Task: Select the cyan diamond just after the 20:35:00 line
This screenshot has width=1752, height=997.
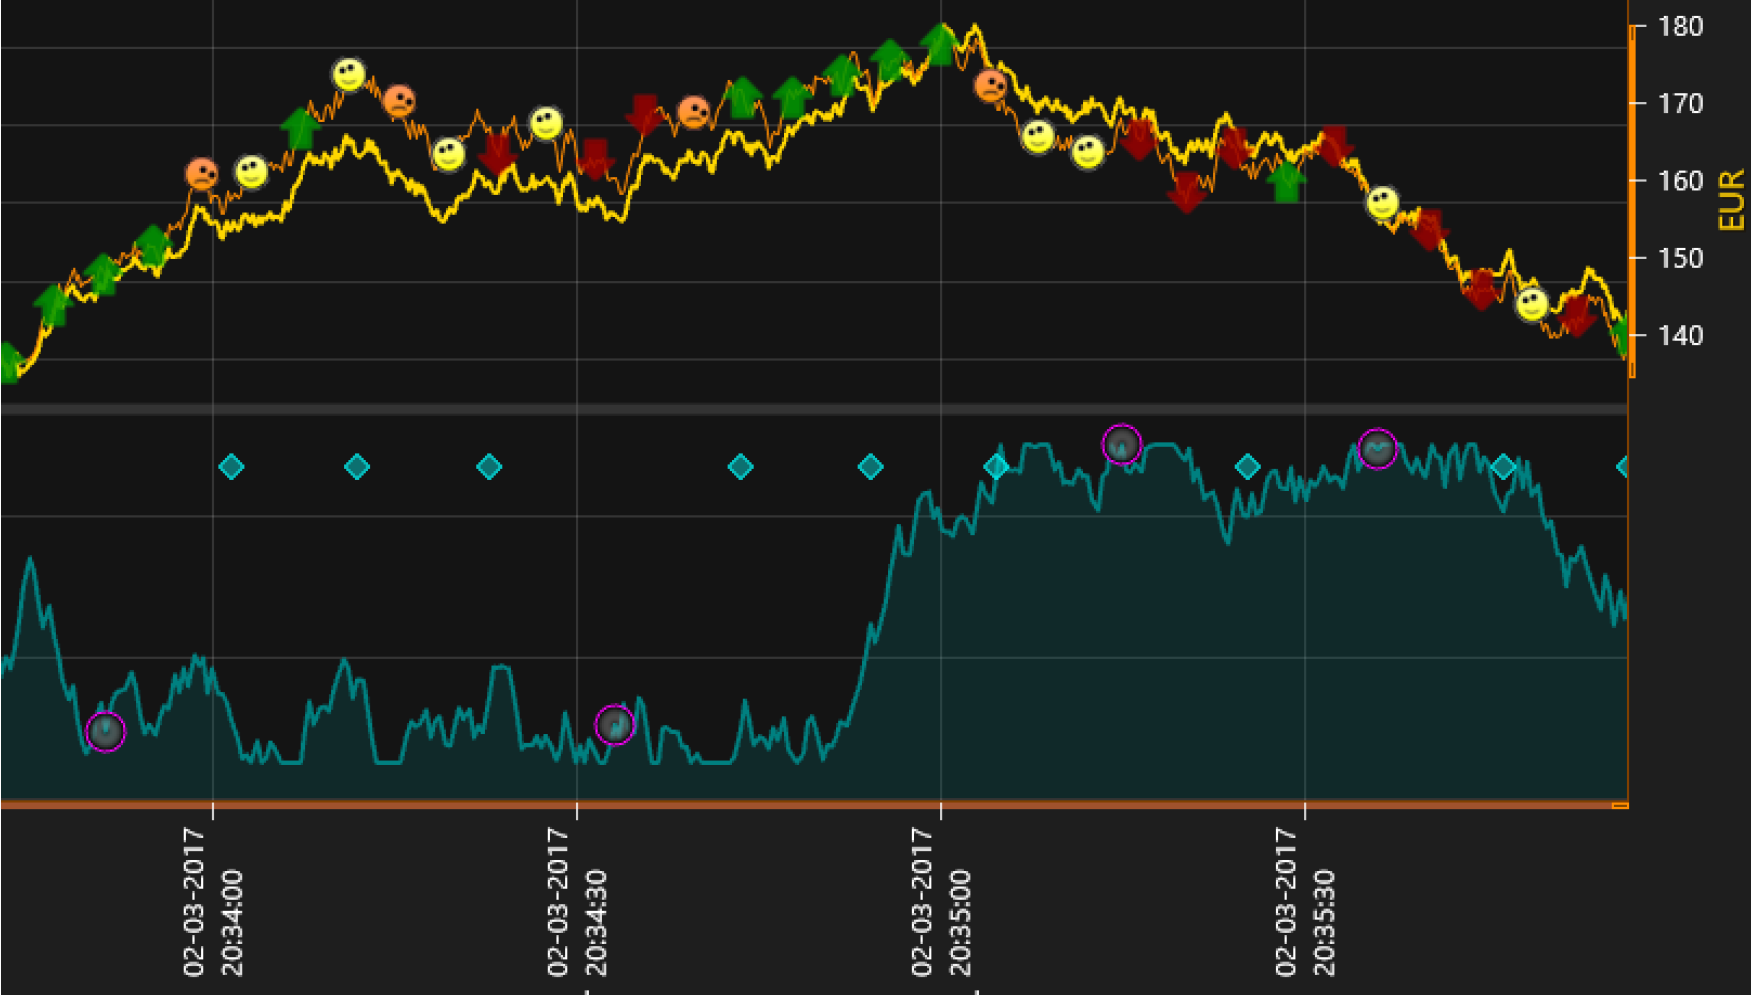Action: tap(996, 467)
